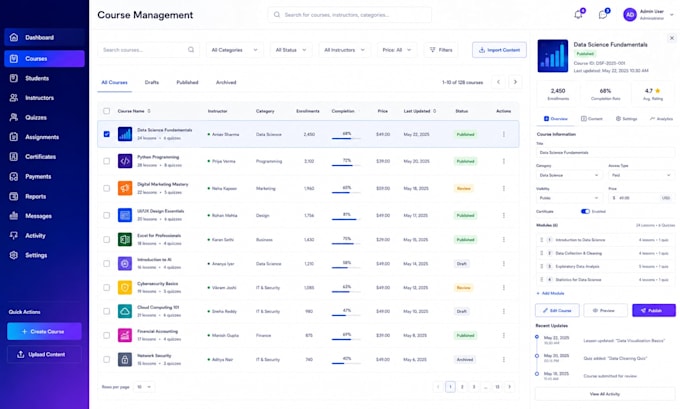Expand the admin user menu chevron
The height and width of the screenshot is (409, 680).
(x=672, y=15)
